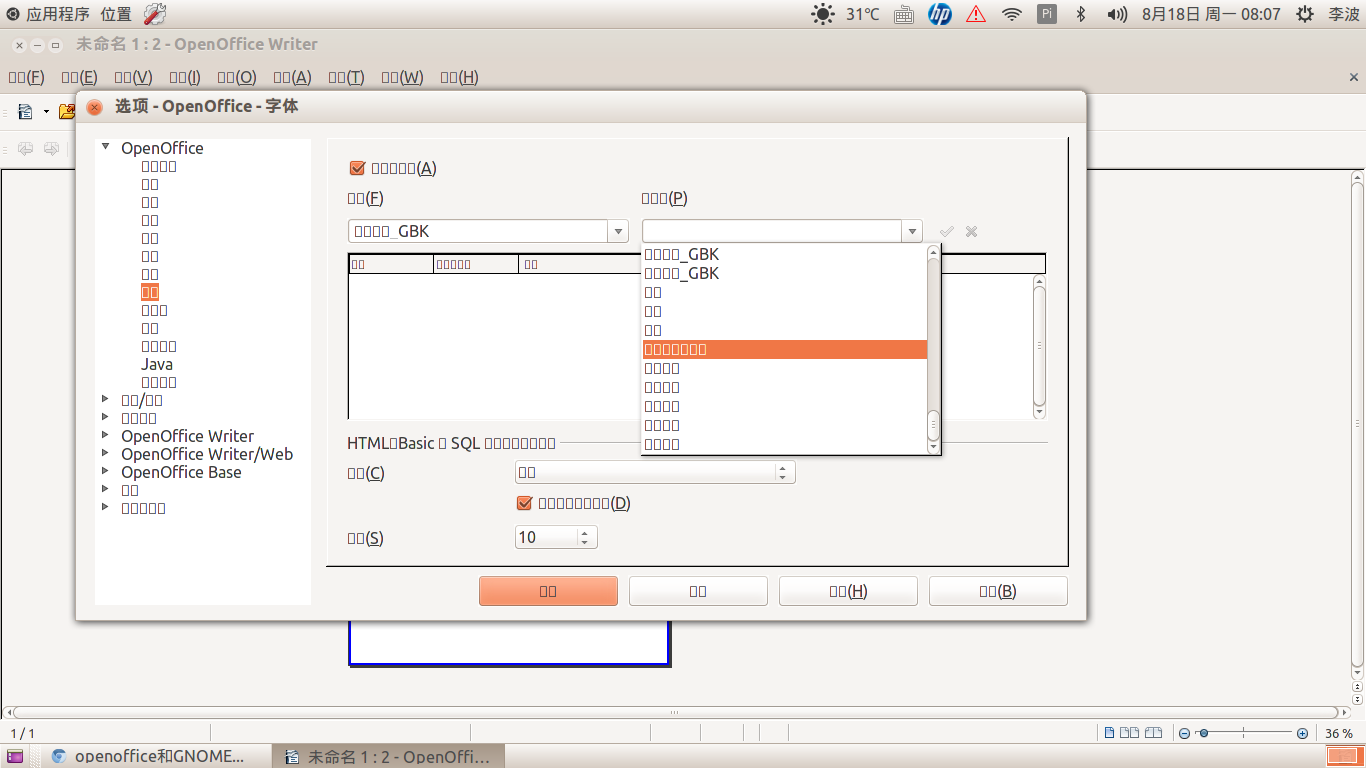Open the (O) menu in the menu bar
The height and width of the screenshot is (768, 1366).
237,77
